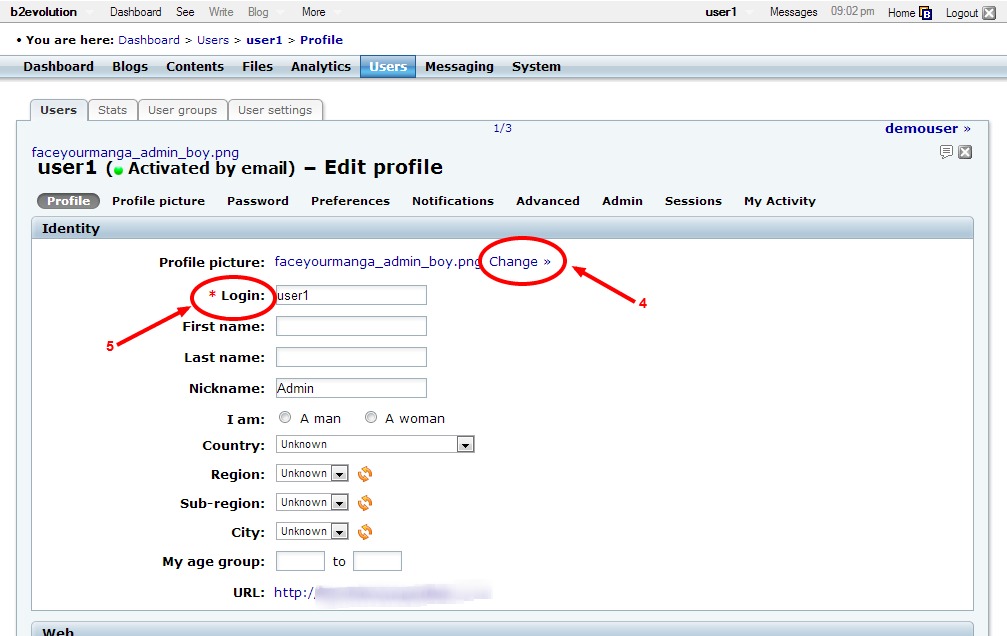Open the Dashboard item in top toolbar
Screen dimensions: 1007x636
pyautogui.click(x=136, y=12)
